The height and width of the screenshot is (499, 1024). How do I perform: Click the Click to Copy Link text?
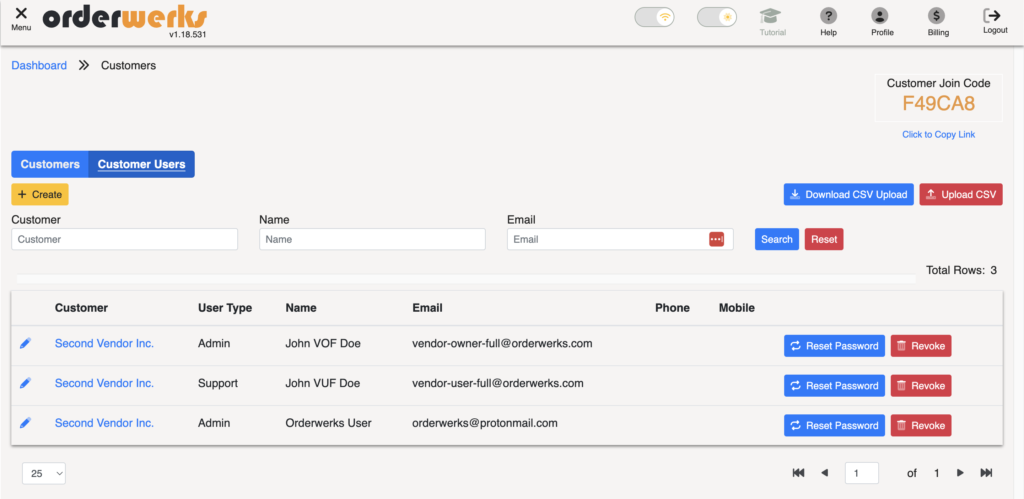938,135
